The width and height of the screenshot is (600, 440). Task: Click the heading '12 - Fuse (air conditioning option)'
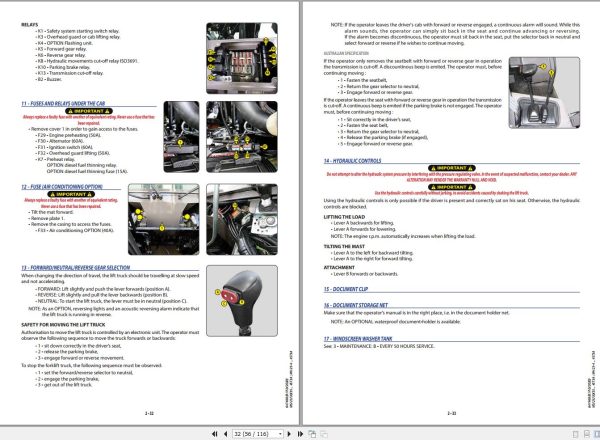[x=62, y=187]
